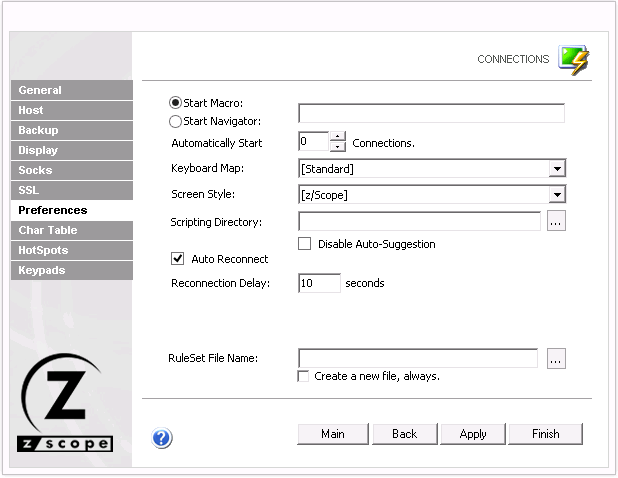Open the General tab

[72, 90]
